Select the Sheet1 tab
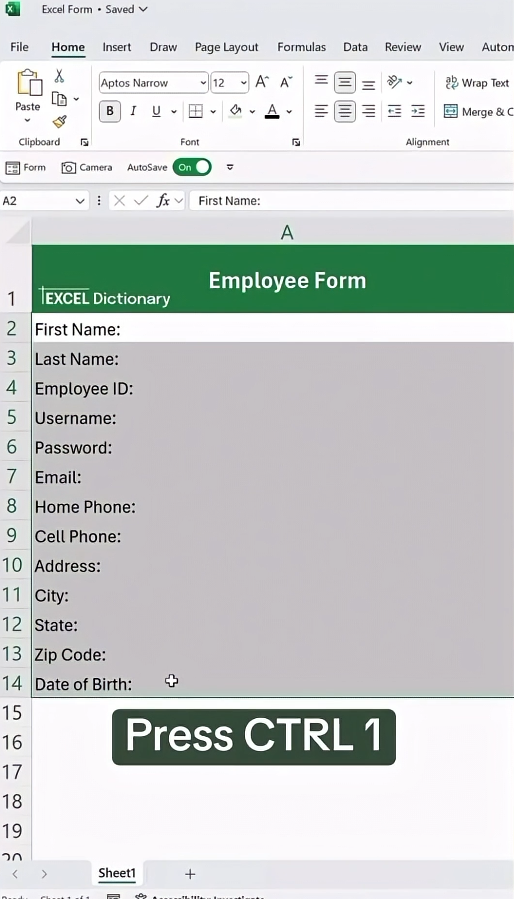514x899 pixels. click(117, 873)
